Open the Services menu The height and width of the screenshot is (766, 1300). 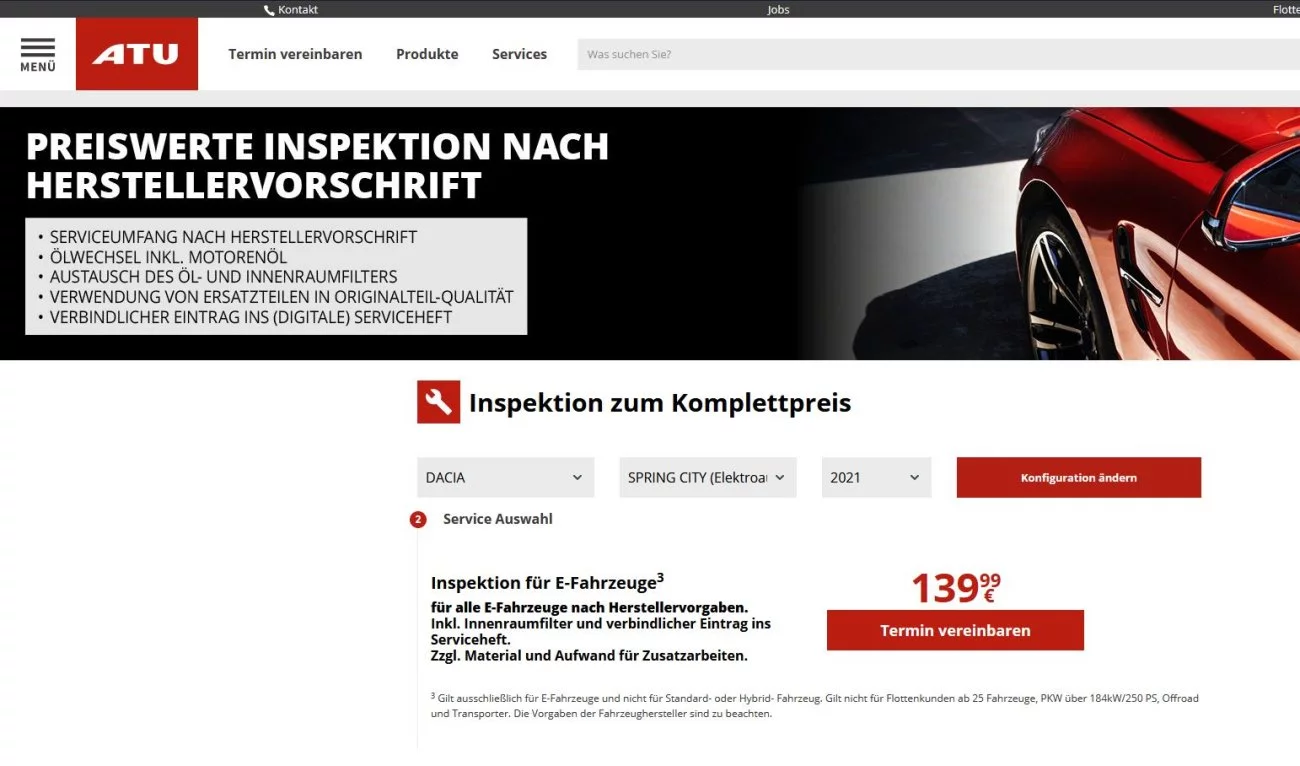(x=519, y=54)
